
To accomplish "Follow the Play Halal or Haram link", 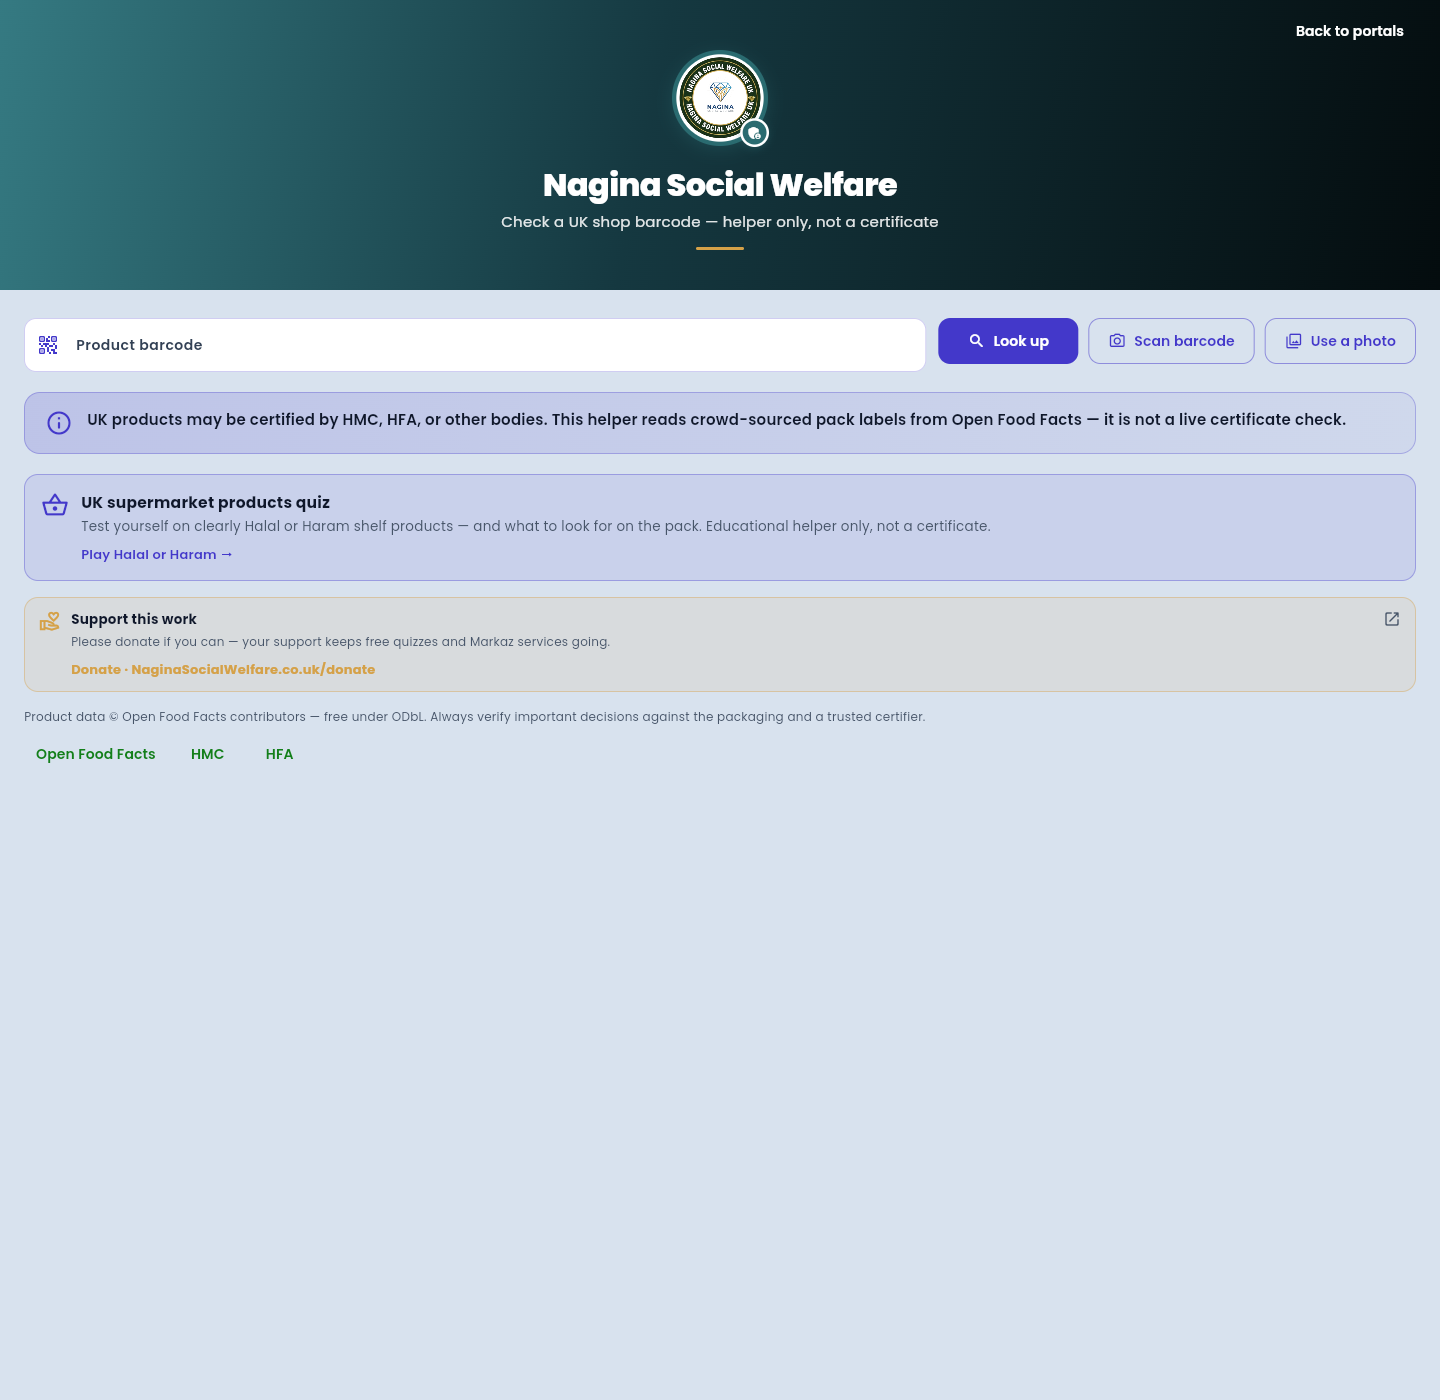I will 157,555.
